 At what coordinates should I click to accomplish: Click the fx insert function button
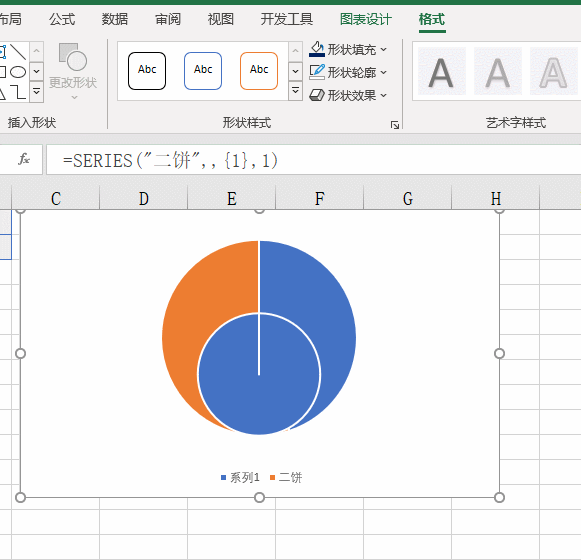click(24, 159)
